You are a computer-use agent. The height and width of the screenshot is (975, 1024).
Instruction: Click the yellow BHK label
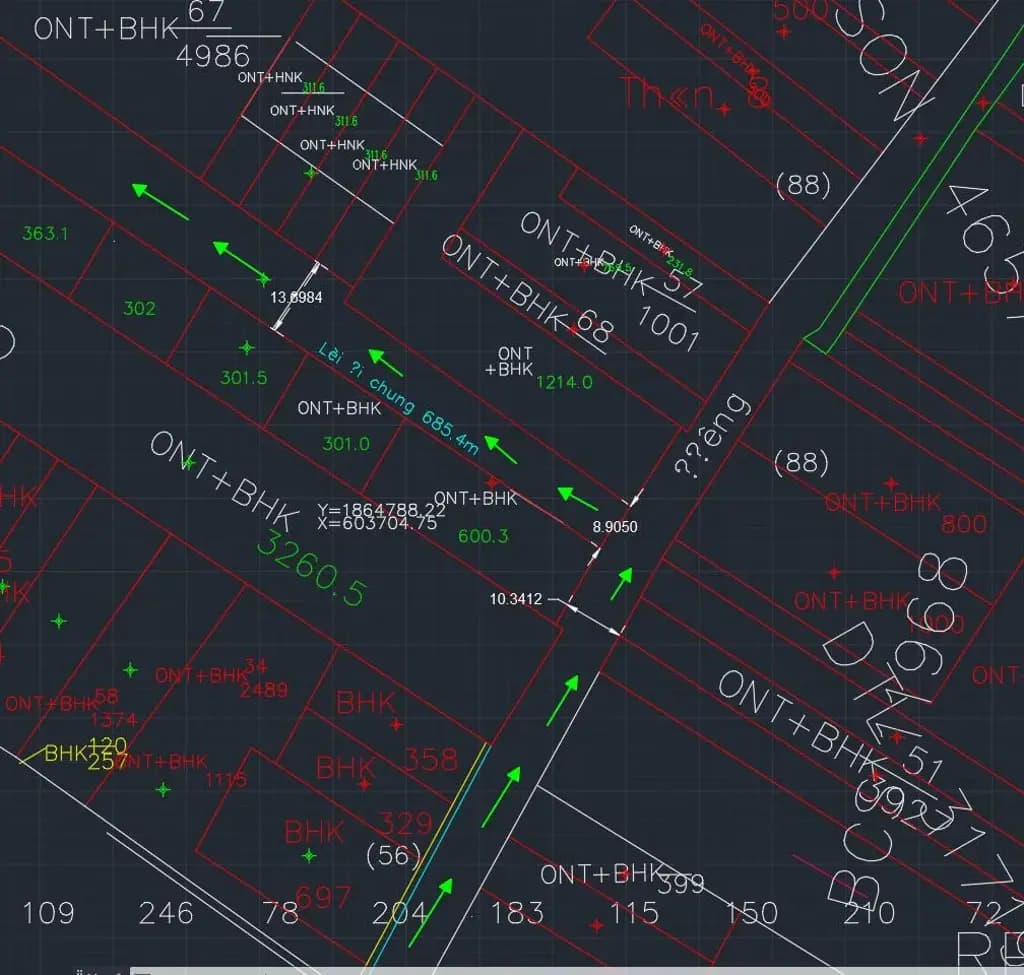(65, 754)
